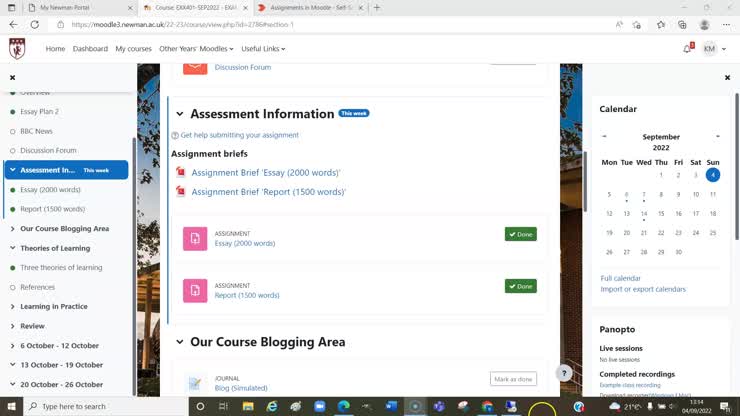This screenshot has height=416, width=740.
Task: Expand Learning in Practice in sidebar
Action: [x=13, y=306]
